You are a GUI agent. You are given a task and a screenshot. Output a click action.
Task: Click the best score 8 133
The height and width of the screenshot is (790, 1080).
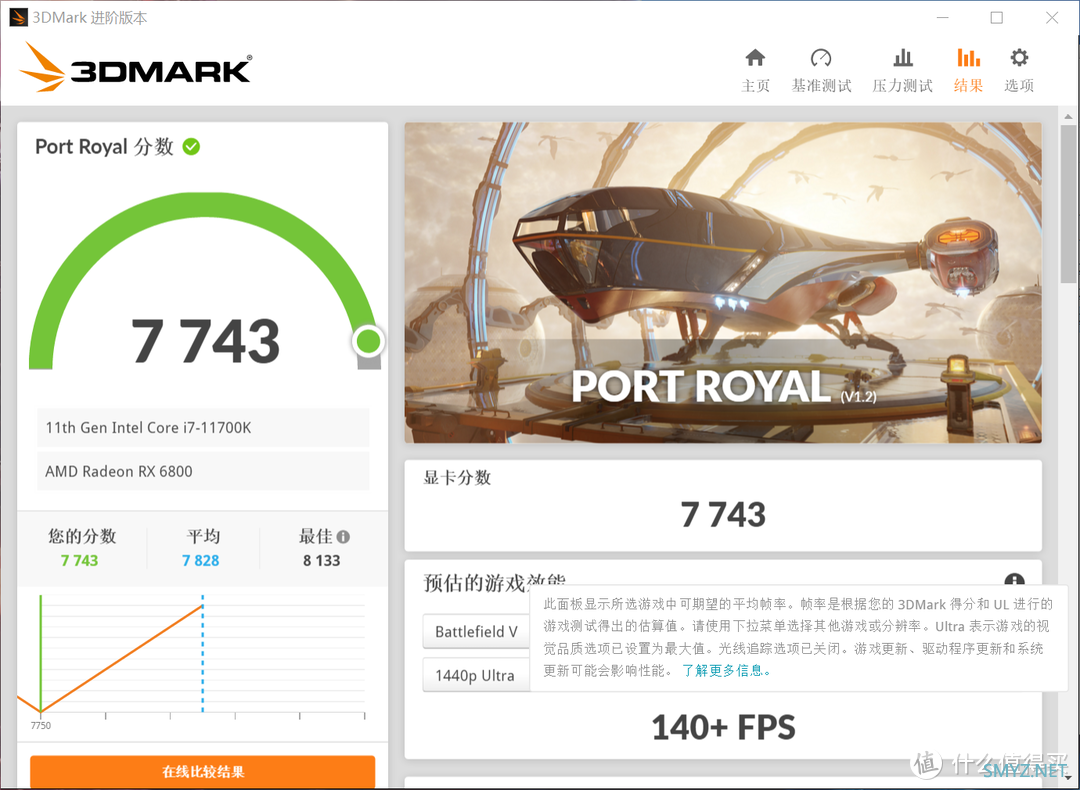tap(322, 561)
